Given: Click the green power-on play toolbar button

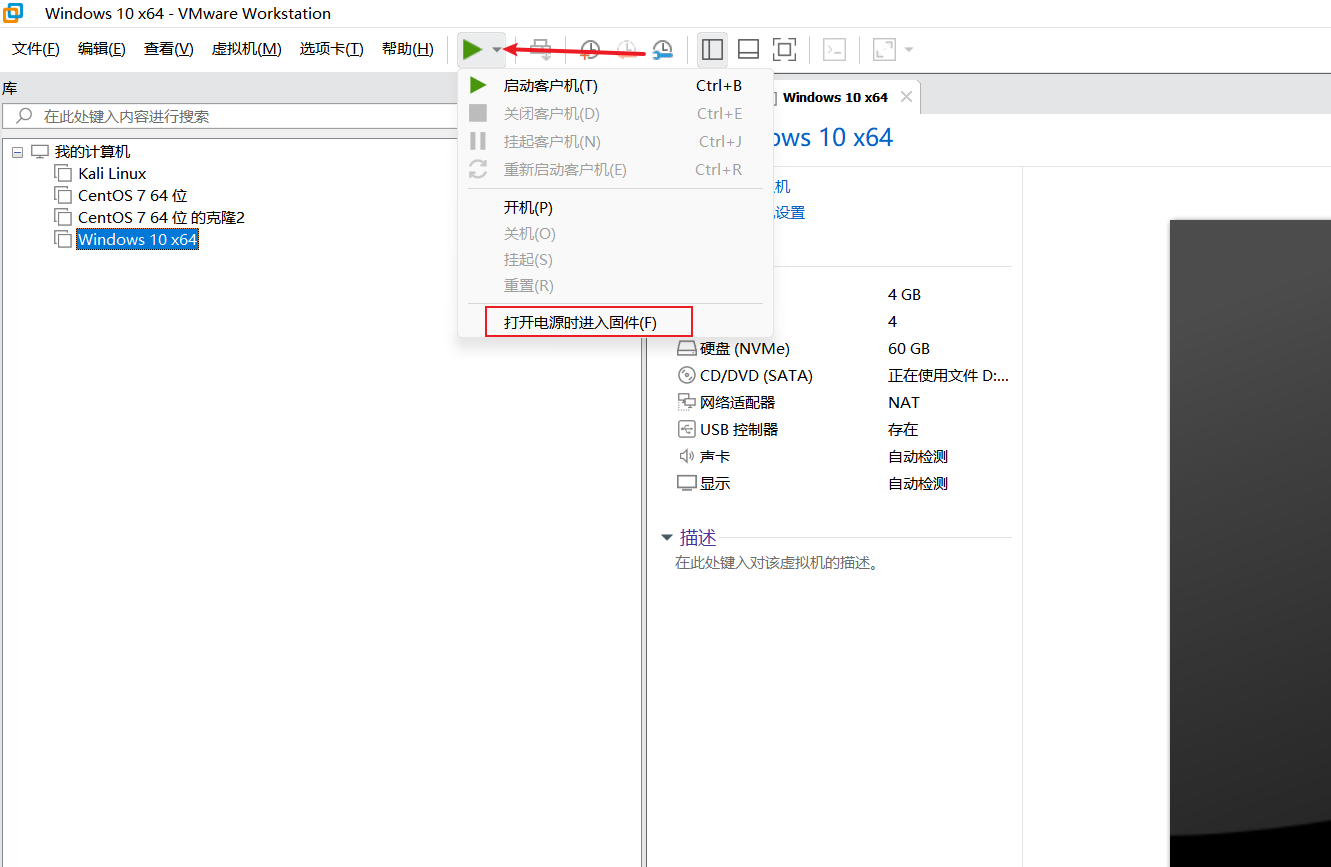Looking at the screenshot, I should [472, 49].
